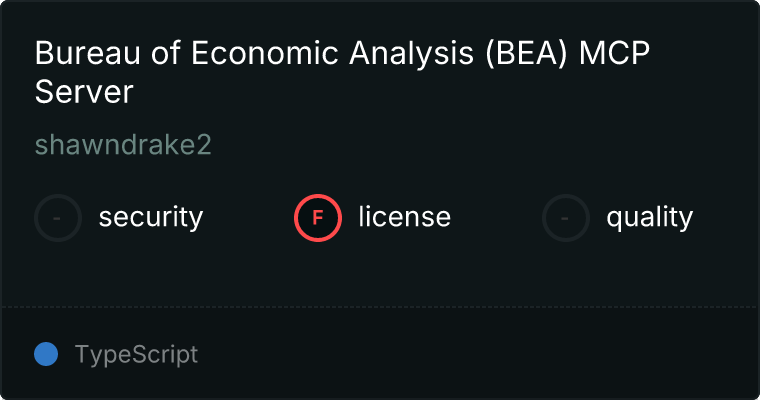Select the quality label text
760x400 pixels.
[x=649, y=217]
